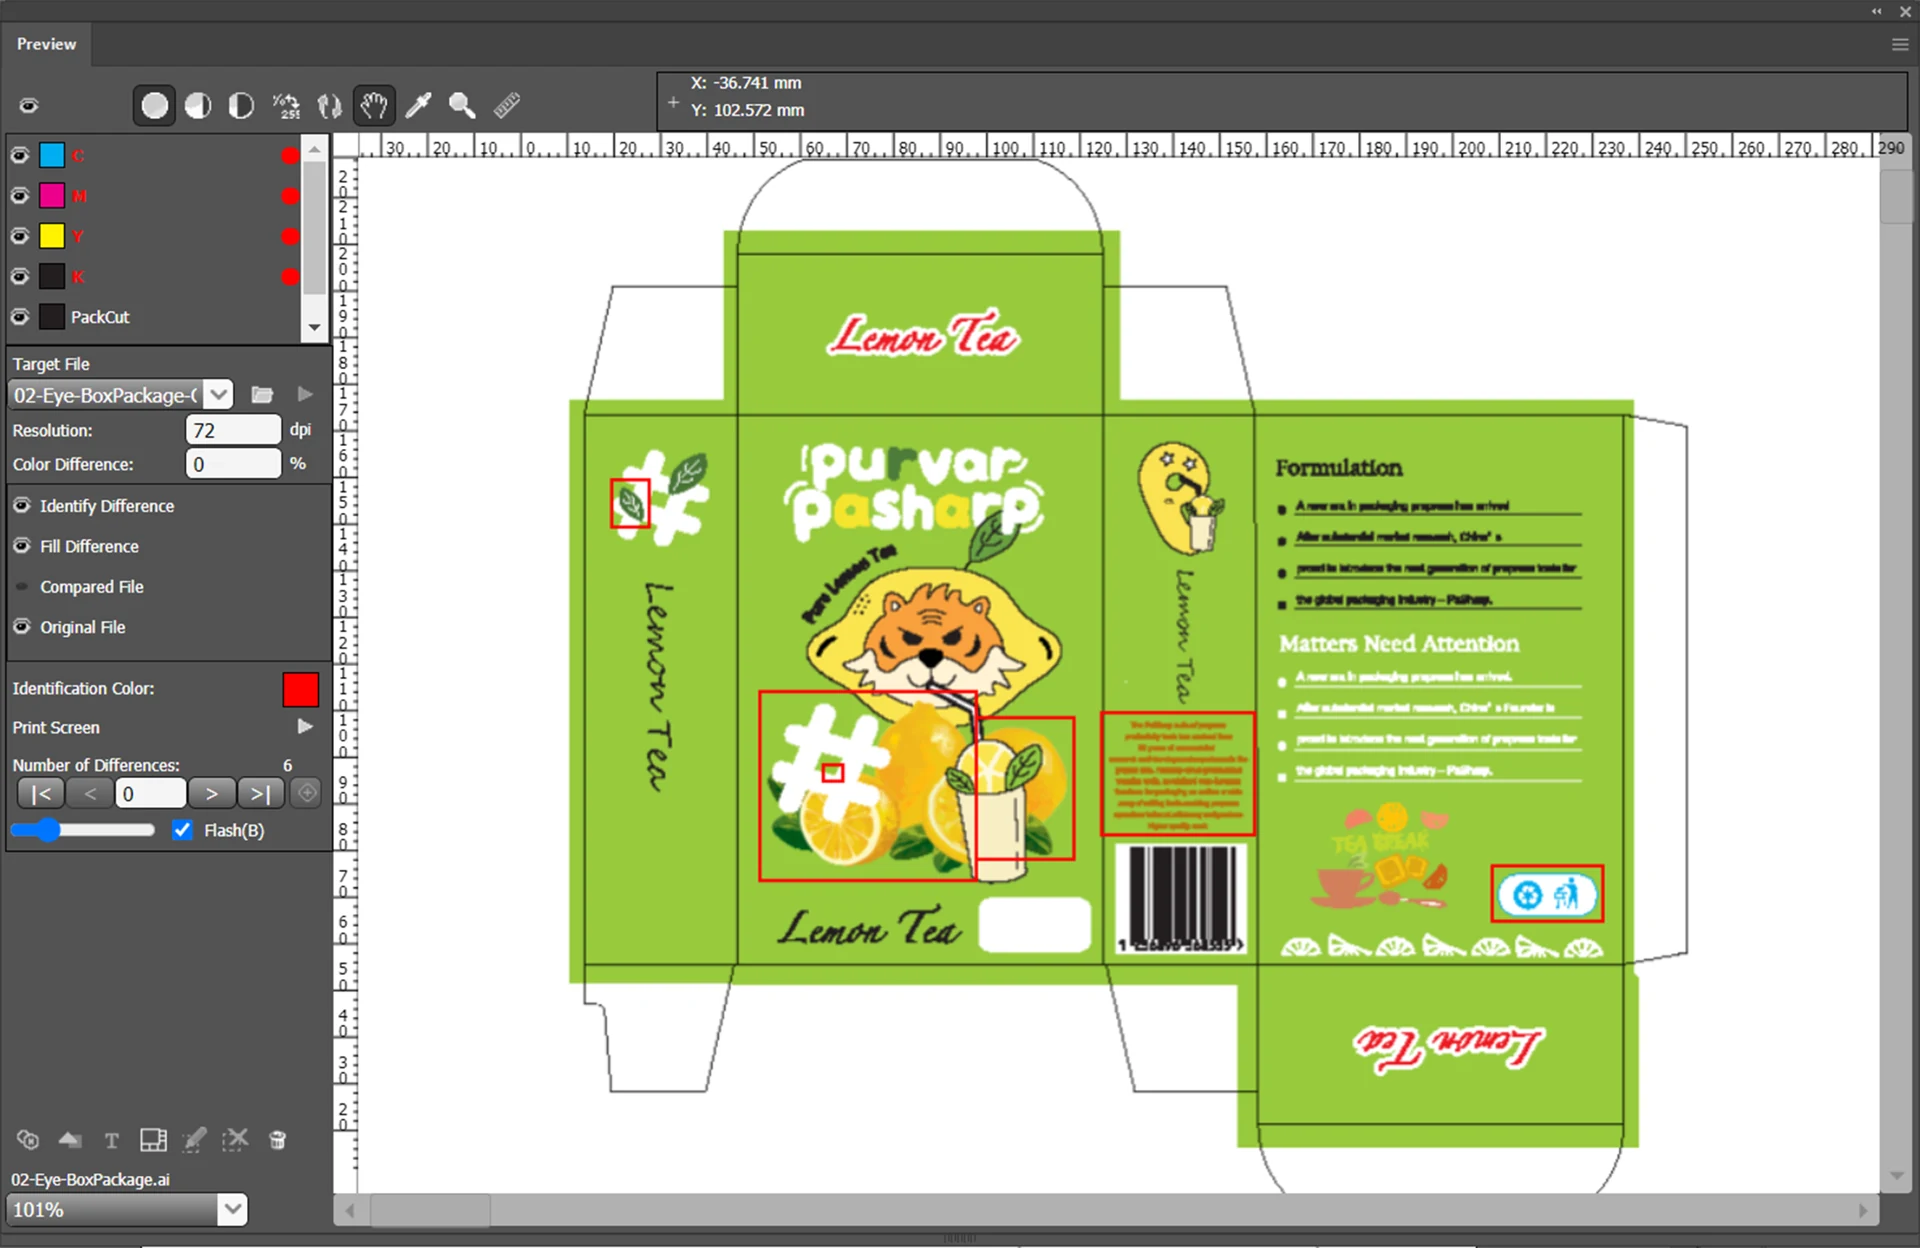This screenshot has height=1248, width=1920.
Task: Hide the Yellow channel visibility eye
Action: click(x=19, y=236)
